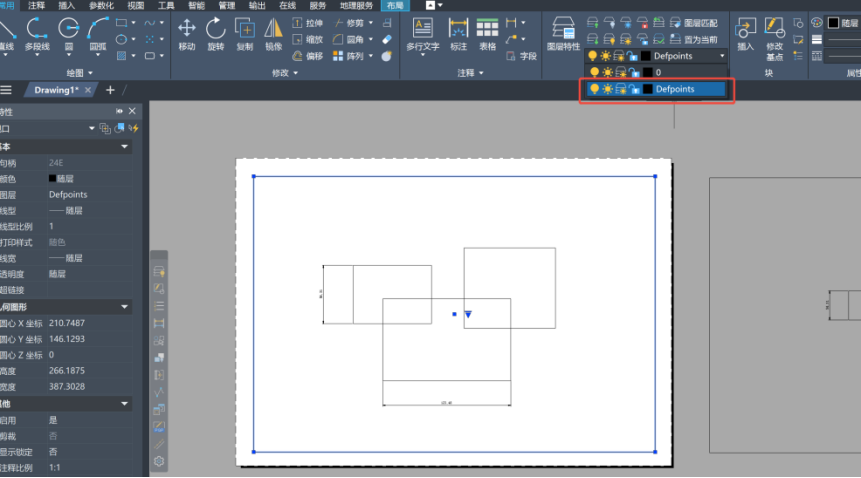
Task: Open the Array (阵列) dropdown arrow
Action: tap(371, 56)
